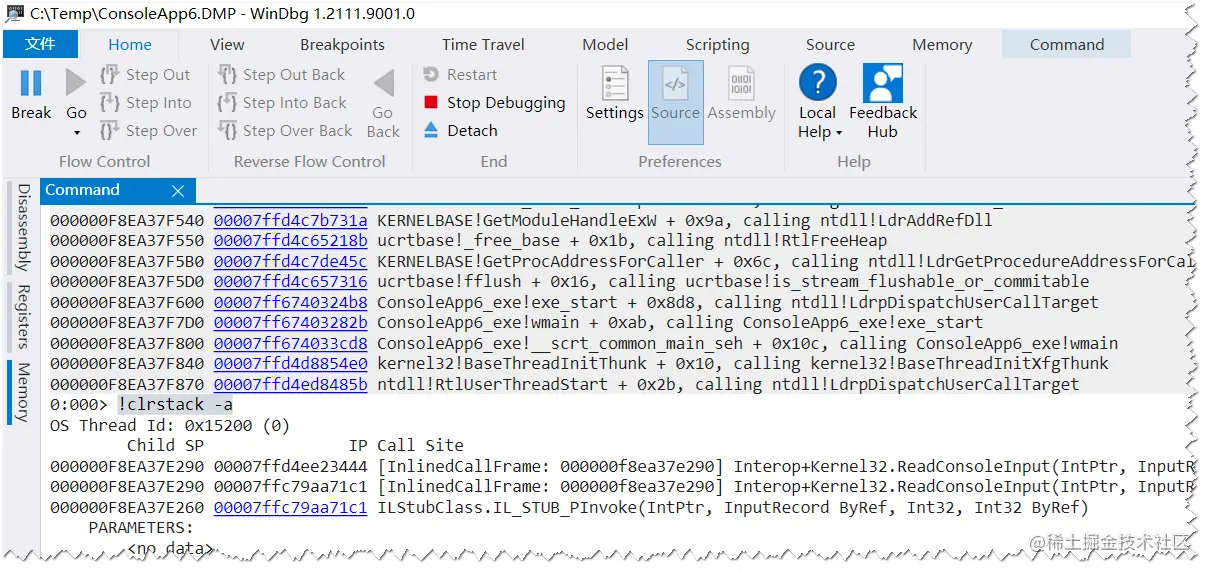Expand the Local Help dropdown arrow

tap(839, 133)
